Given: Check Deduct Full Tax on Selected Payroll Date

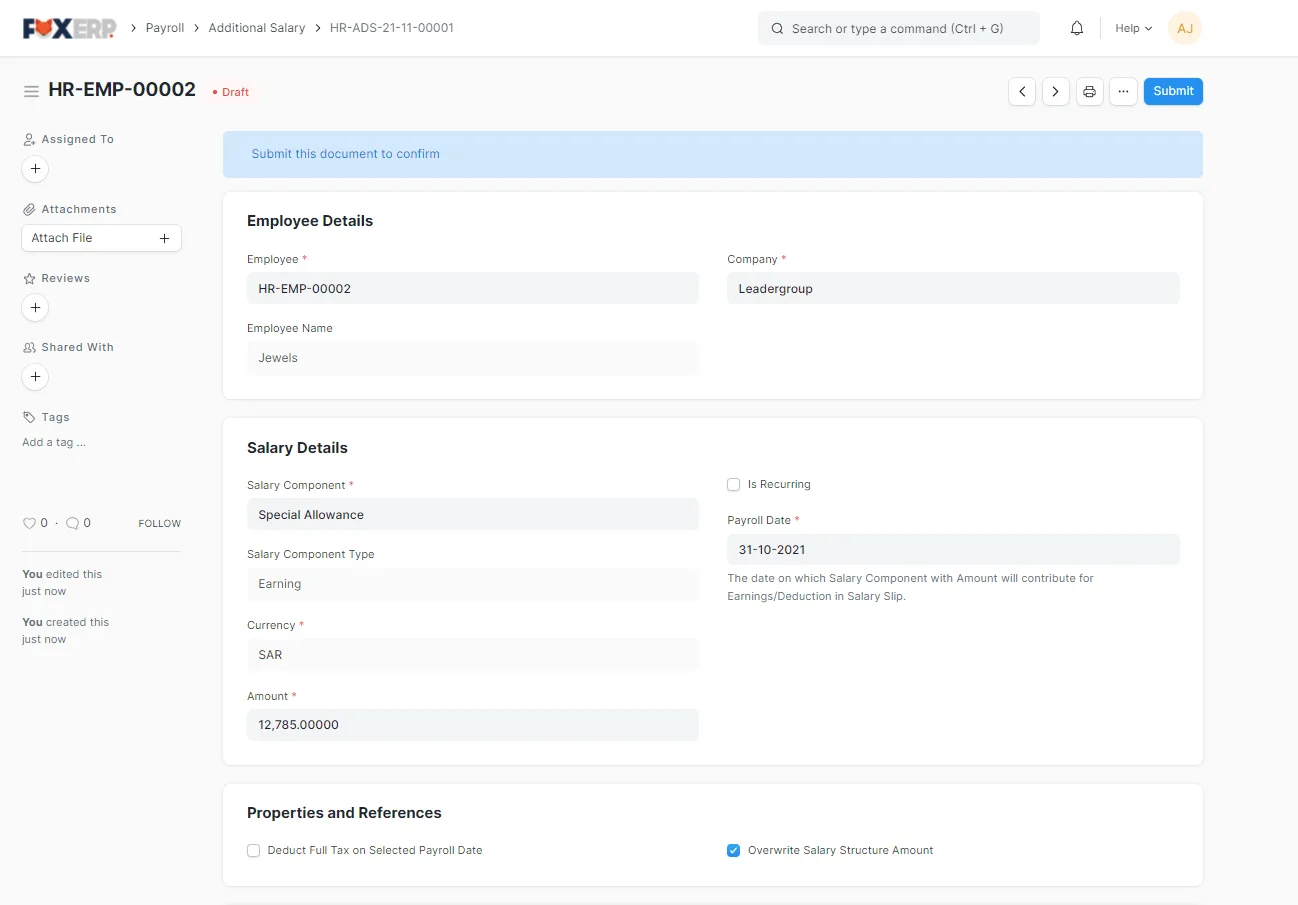Looking at the screenshot, I should coord(254,850).
